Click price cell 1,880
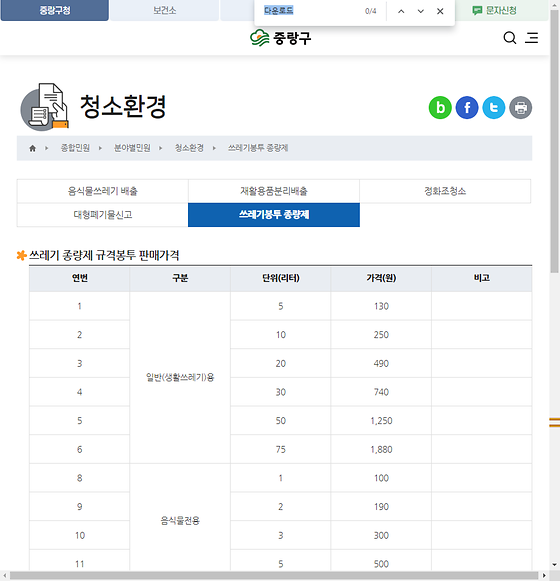 (x=381, y=450)
